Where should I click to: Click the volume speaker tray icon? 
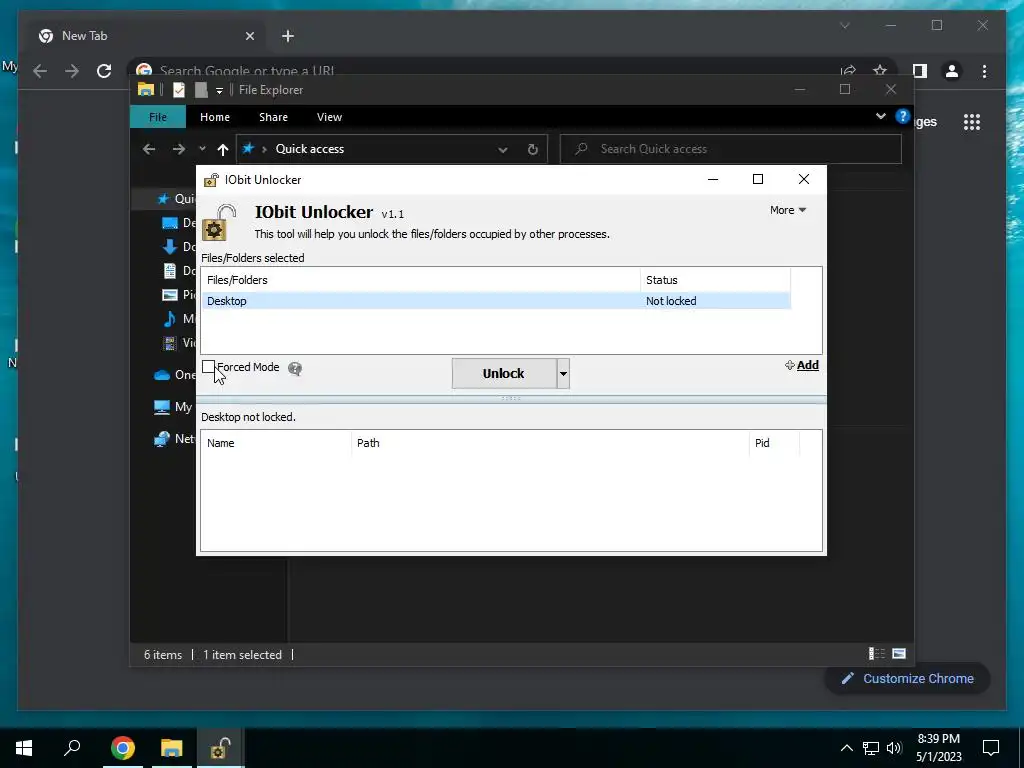(x=894, y=748)
